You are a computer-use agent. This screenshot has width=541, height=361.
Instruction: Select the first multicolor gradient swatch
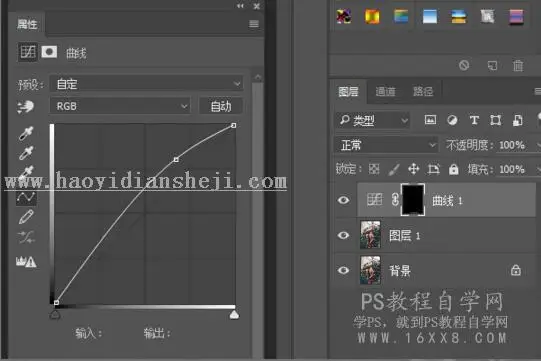point(344,16)
